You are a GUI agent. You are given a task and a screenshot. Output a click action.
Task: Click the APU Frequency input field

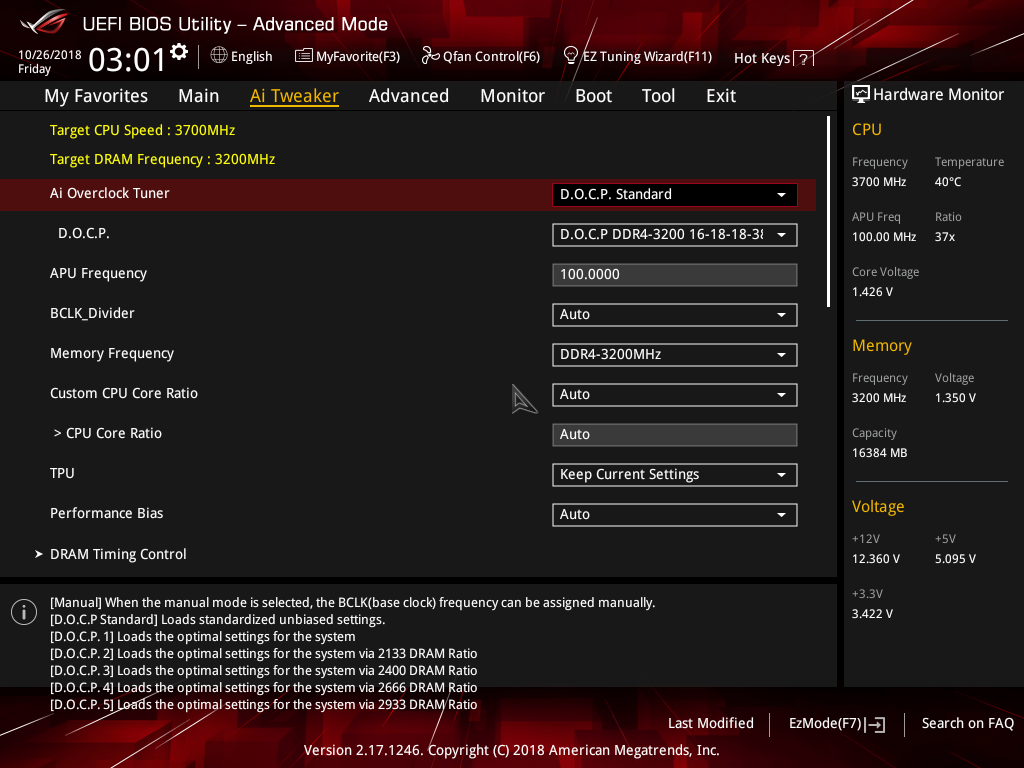675,275
